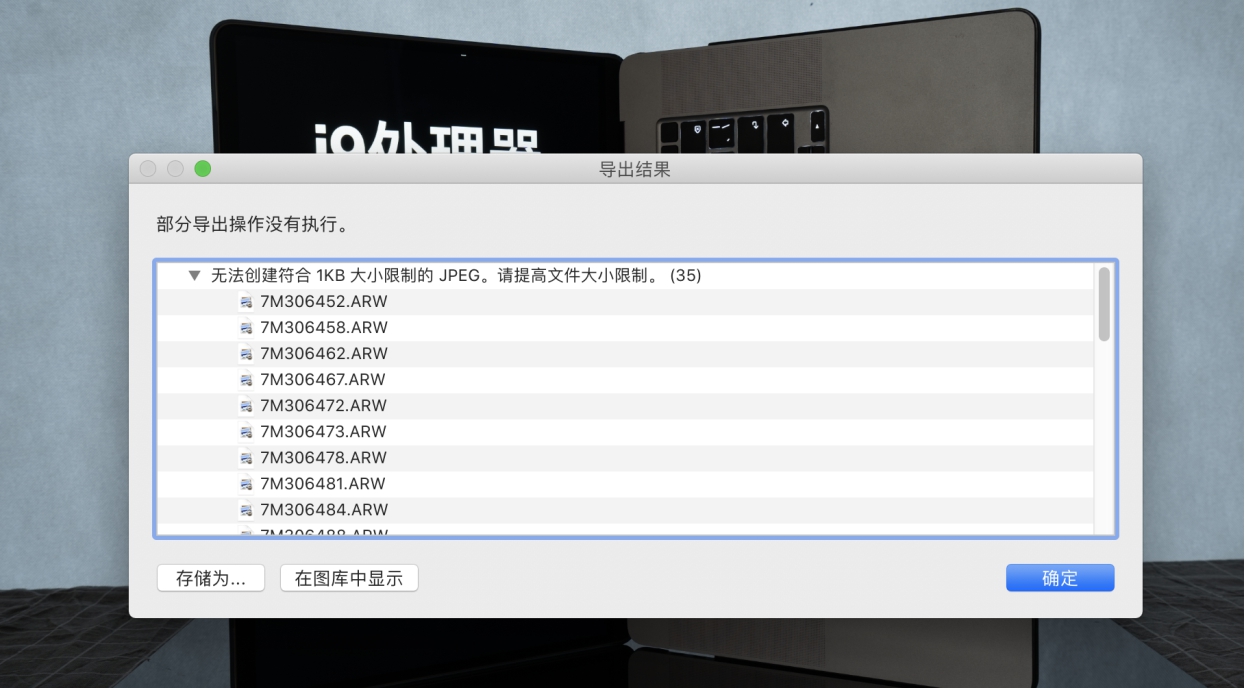Select the 7M306488.ARW list entry
This screenshot has width=1245, height=688.
[x=322, y=533]
